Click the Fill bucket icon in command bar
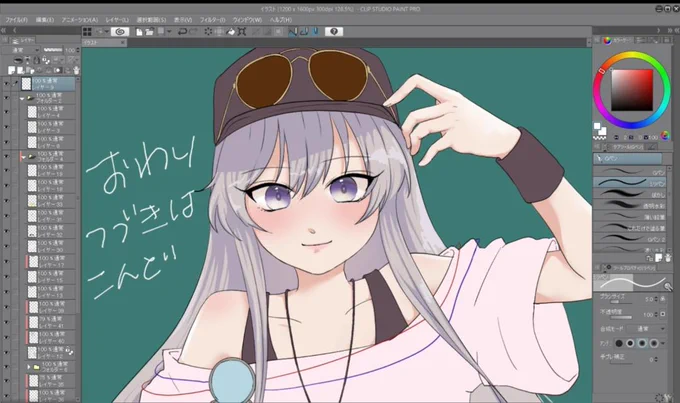Image resolution: width=680 pixels, height=403 pixels. (x=231, y=32)
